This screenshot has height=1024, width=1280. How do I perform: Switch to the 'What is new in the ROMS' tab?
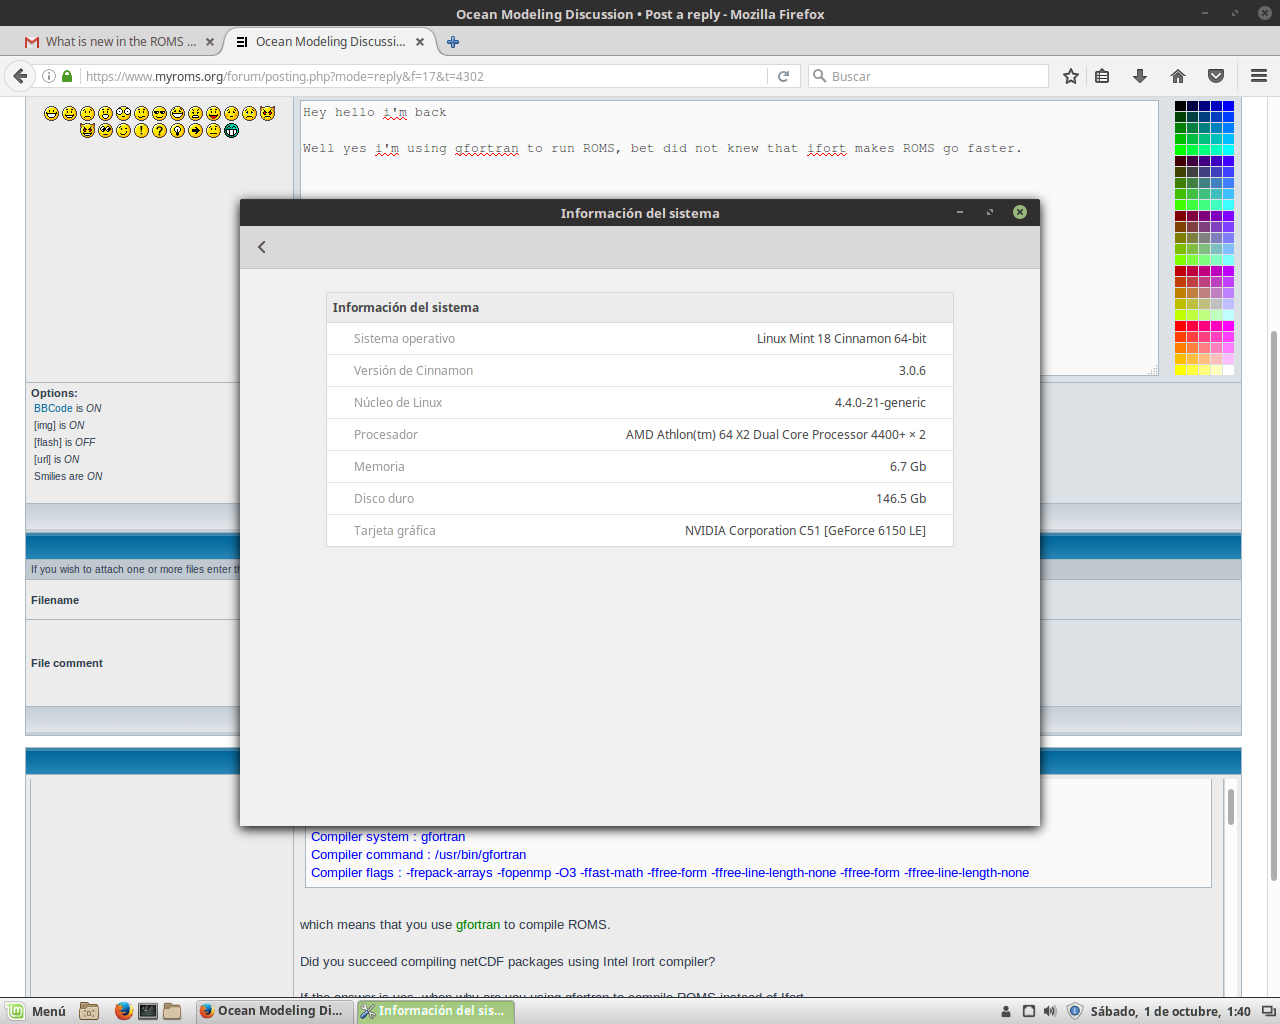coord(115,42)
